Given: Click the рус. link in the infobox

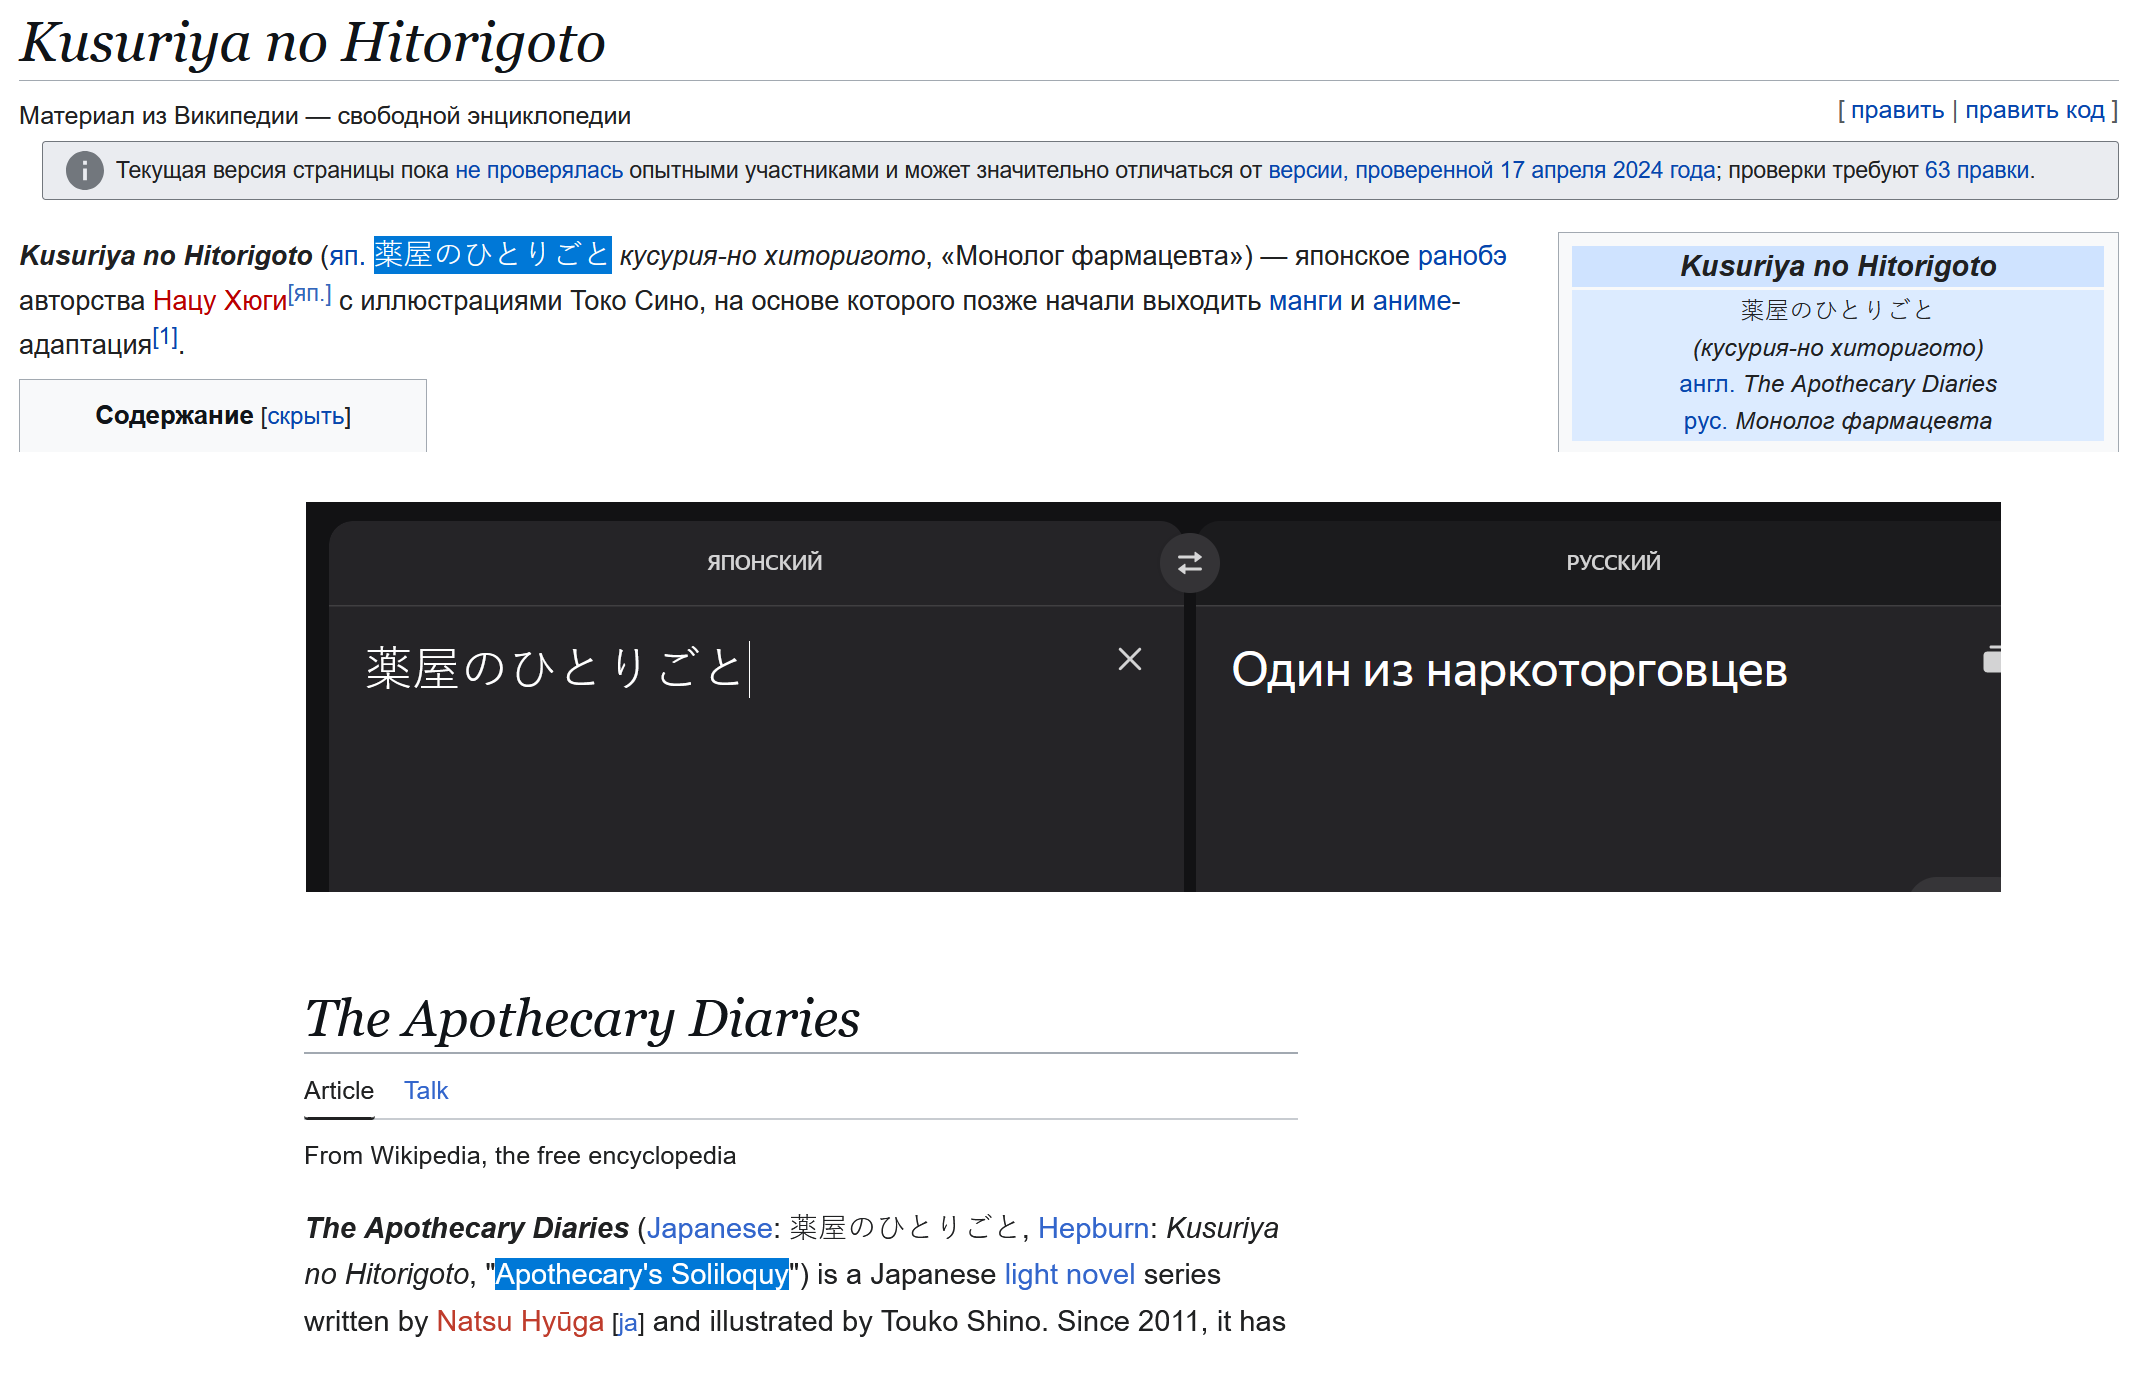Looking at the screenshot, I should coord(1705,421).
